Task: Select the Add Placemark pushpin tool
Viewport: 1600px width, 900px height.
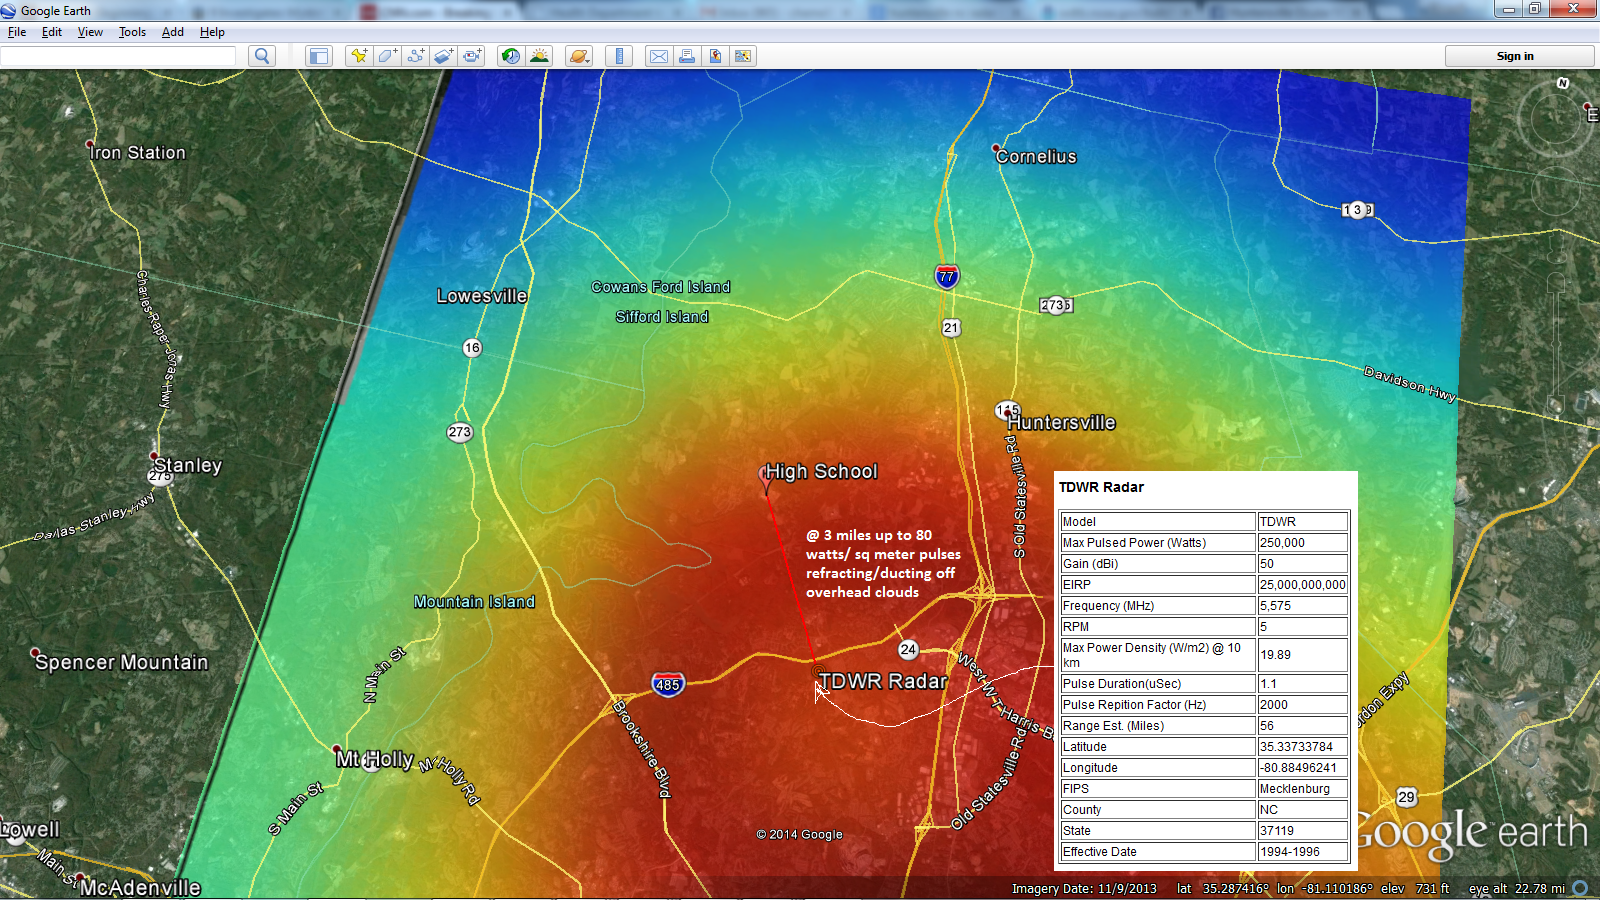Action: click(358, 56)
